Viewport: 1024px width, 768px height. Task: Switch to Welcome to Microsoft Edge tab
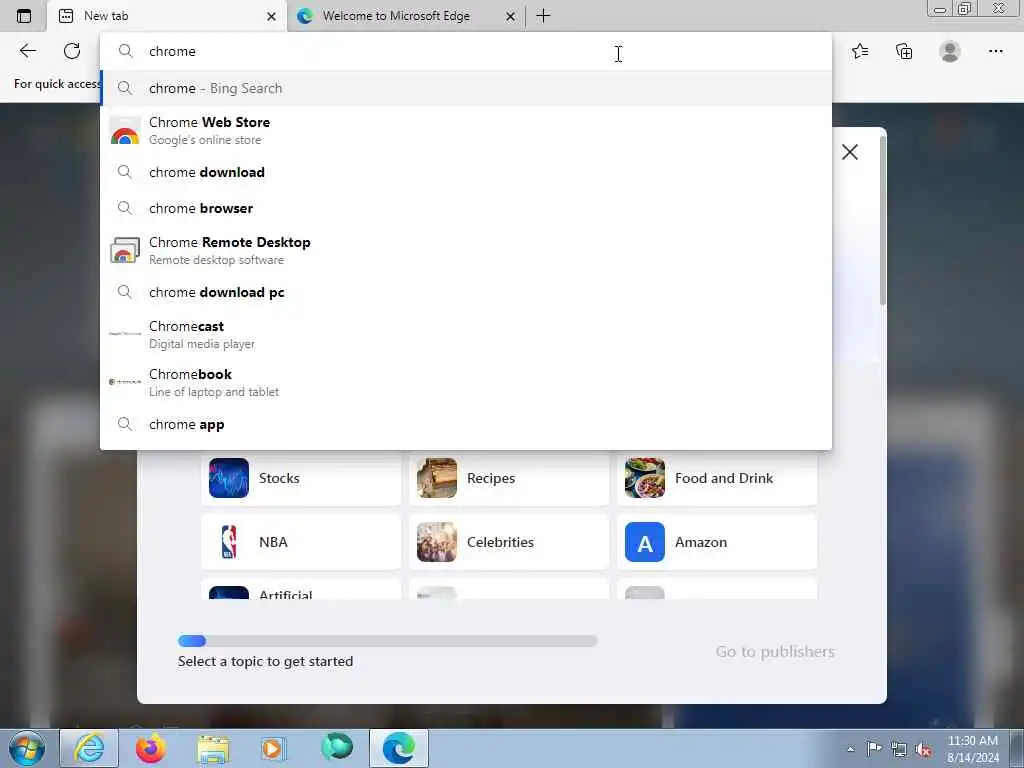click(406, 16)
